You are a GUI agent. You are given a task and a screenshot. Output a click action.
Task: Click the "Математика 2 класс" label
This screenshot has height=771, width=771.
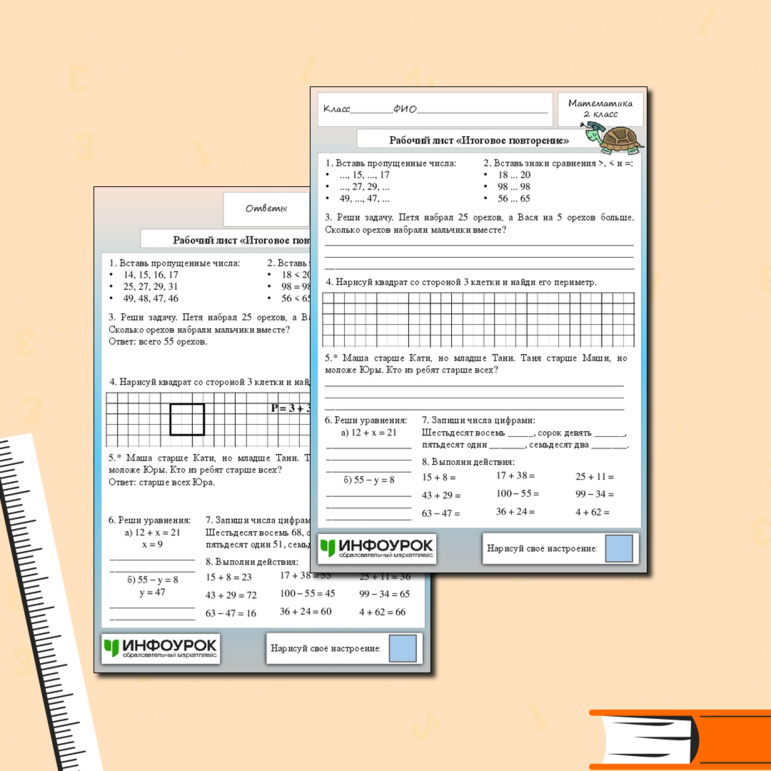pyautogui.click(x=600, y=108)
